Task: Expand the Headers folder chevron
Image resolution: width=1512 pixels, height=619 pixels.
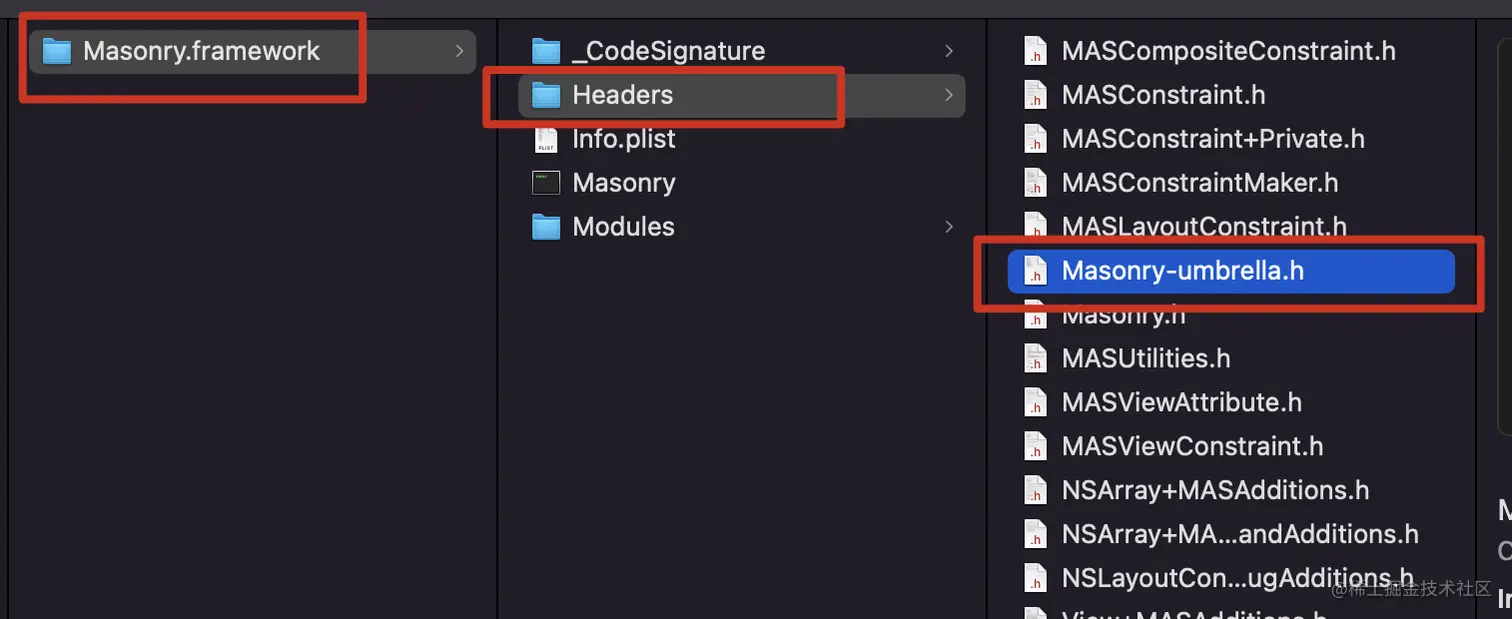Action: click(948, 95)
